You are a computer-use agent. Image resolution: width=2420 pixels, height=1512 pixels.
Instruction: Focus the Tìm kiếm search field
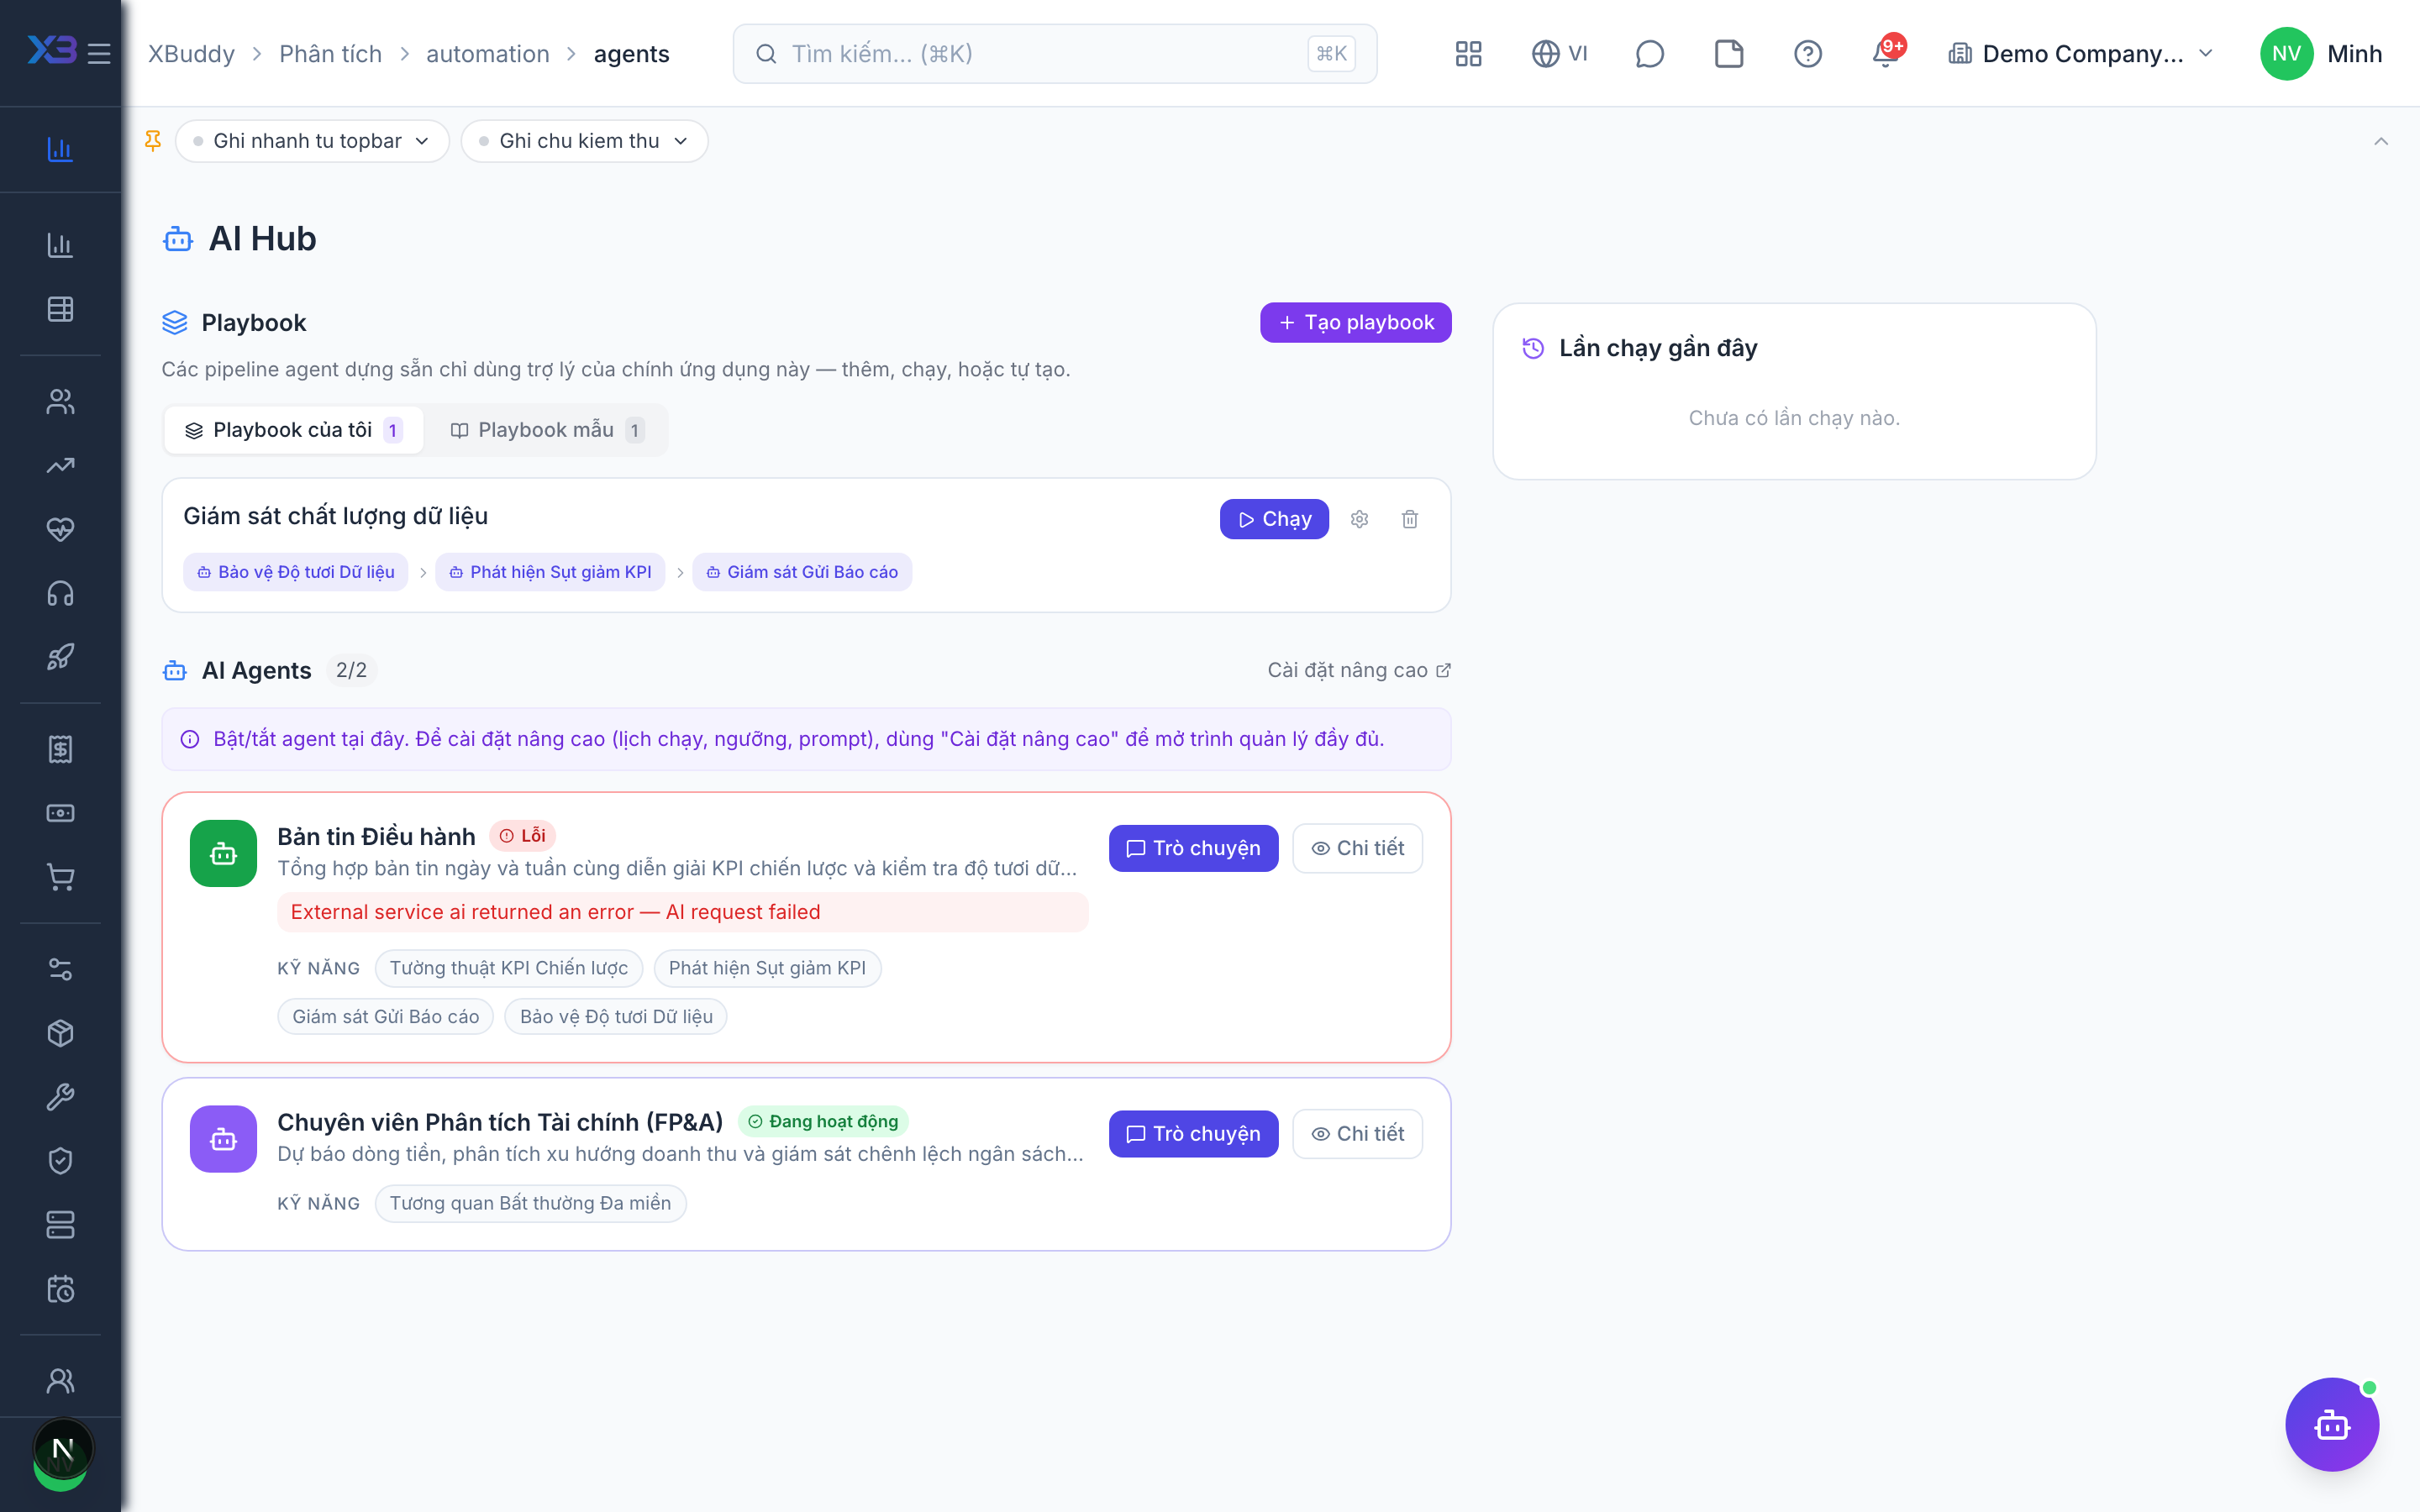[1054, 53]
